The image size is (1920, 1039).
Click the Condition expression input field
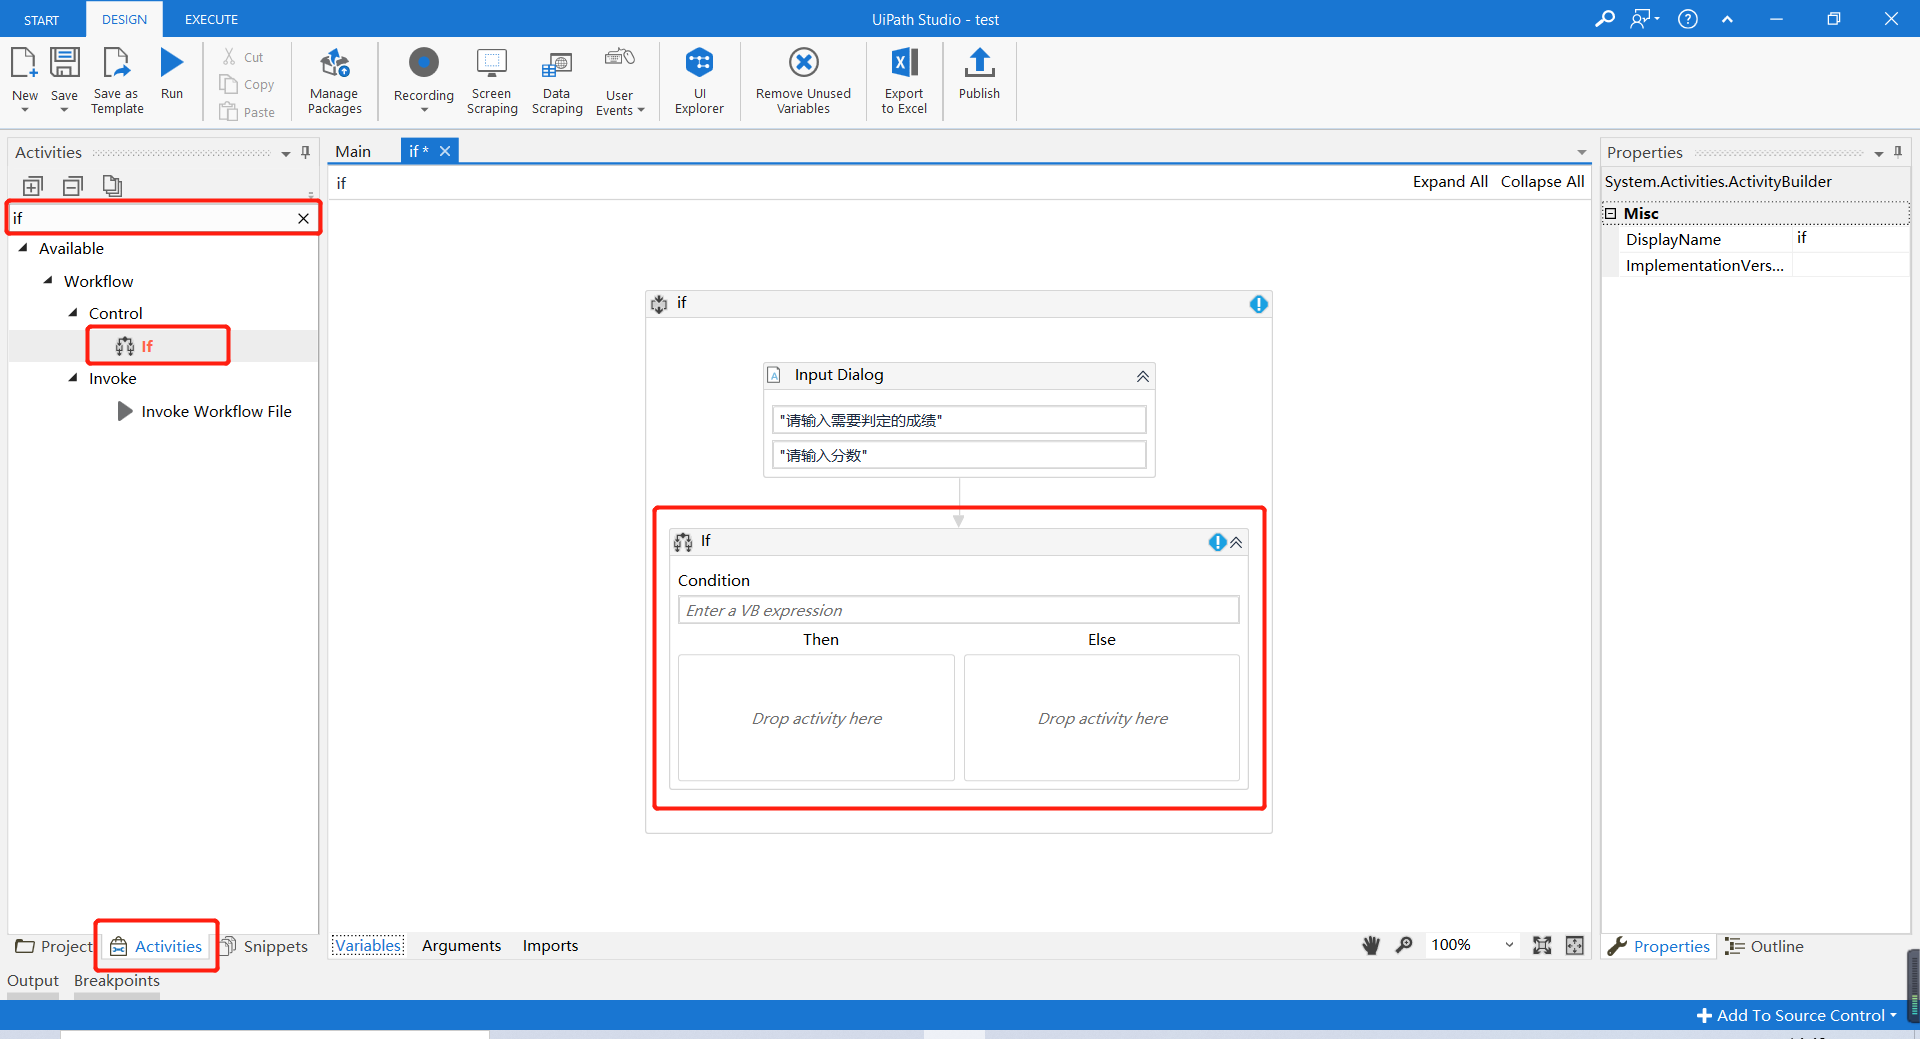[957, 609]
